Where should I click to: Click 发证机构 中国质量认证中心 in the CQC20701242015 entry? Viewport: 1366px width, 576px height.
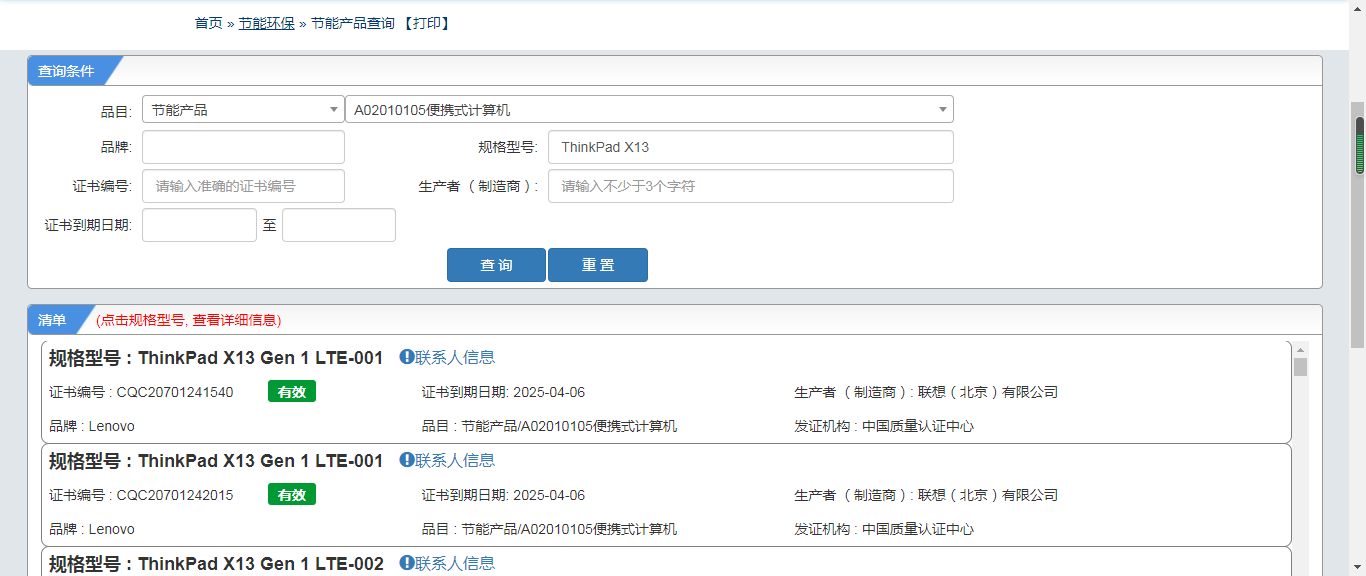[x=884, y=529]
